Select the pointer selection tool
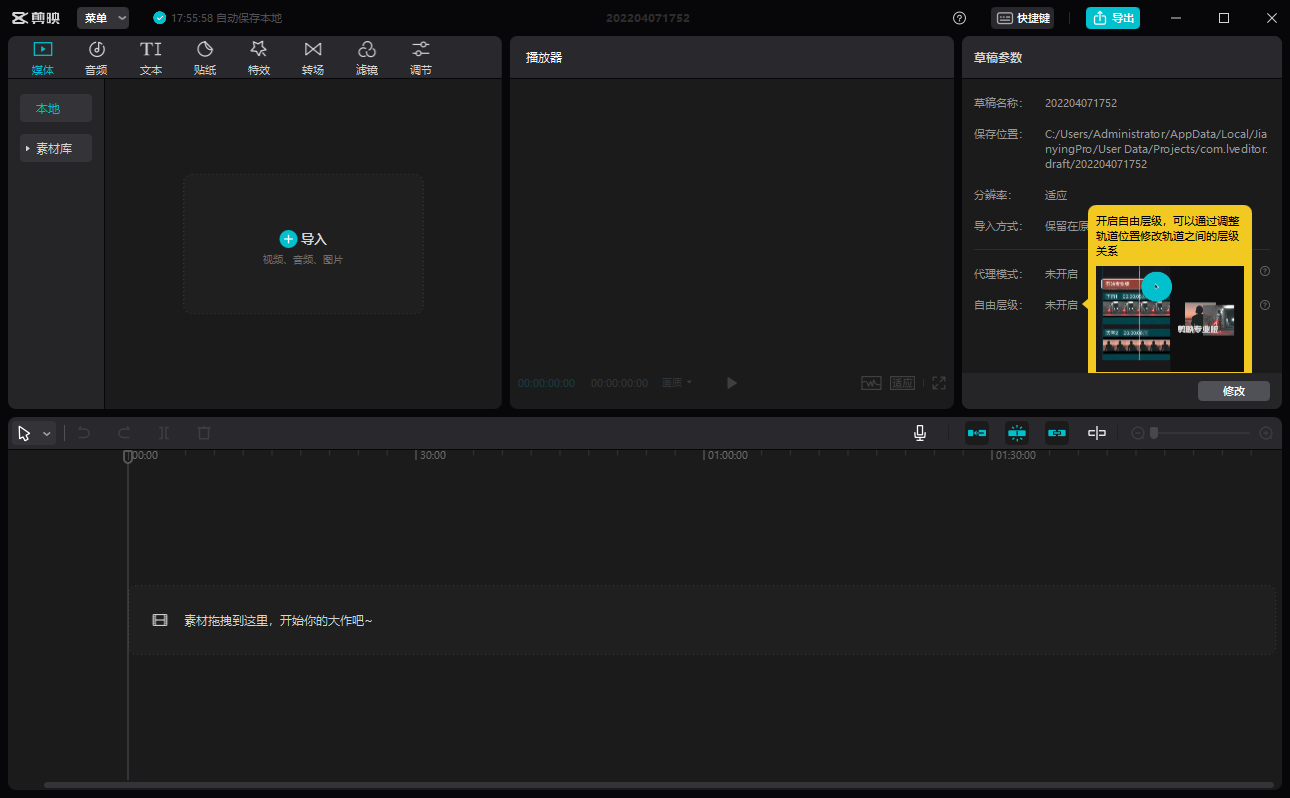Viewport: 1290px width, 798px height. coord(25,433)
